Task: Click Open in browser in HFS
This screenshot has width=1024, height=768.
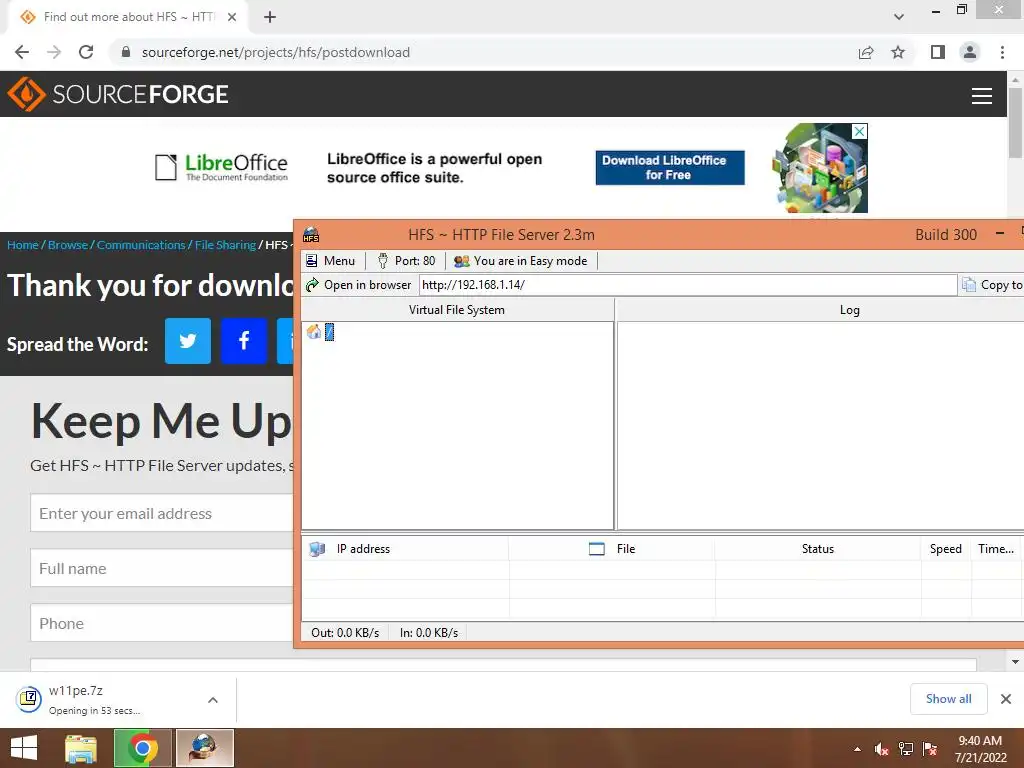Action: pyautogui.click(x=359, y=285)
